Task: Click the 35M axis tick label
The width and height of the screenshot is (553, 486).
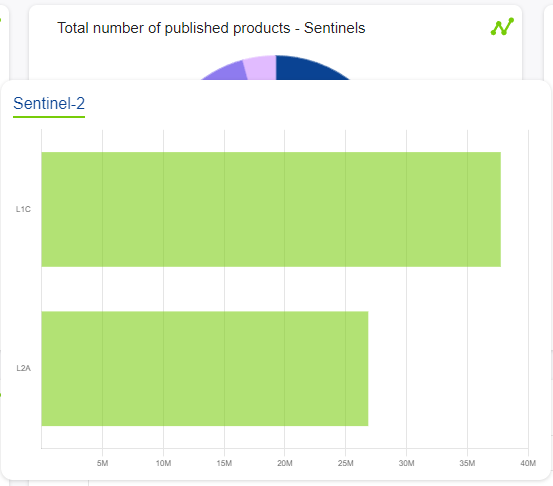Action: [467, 463]
